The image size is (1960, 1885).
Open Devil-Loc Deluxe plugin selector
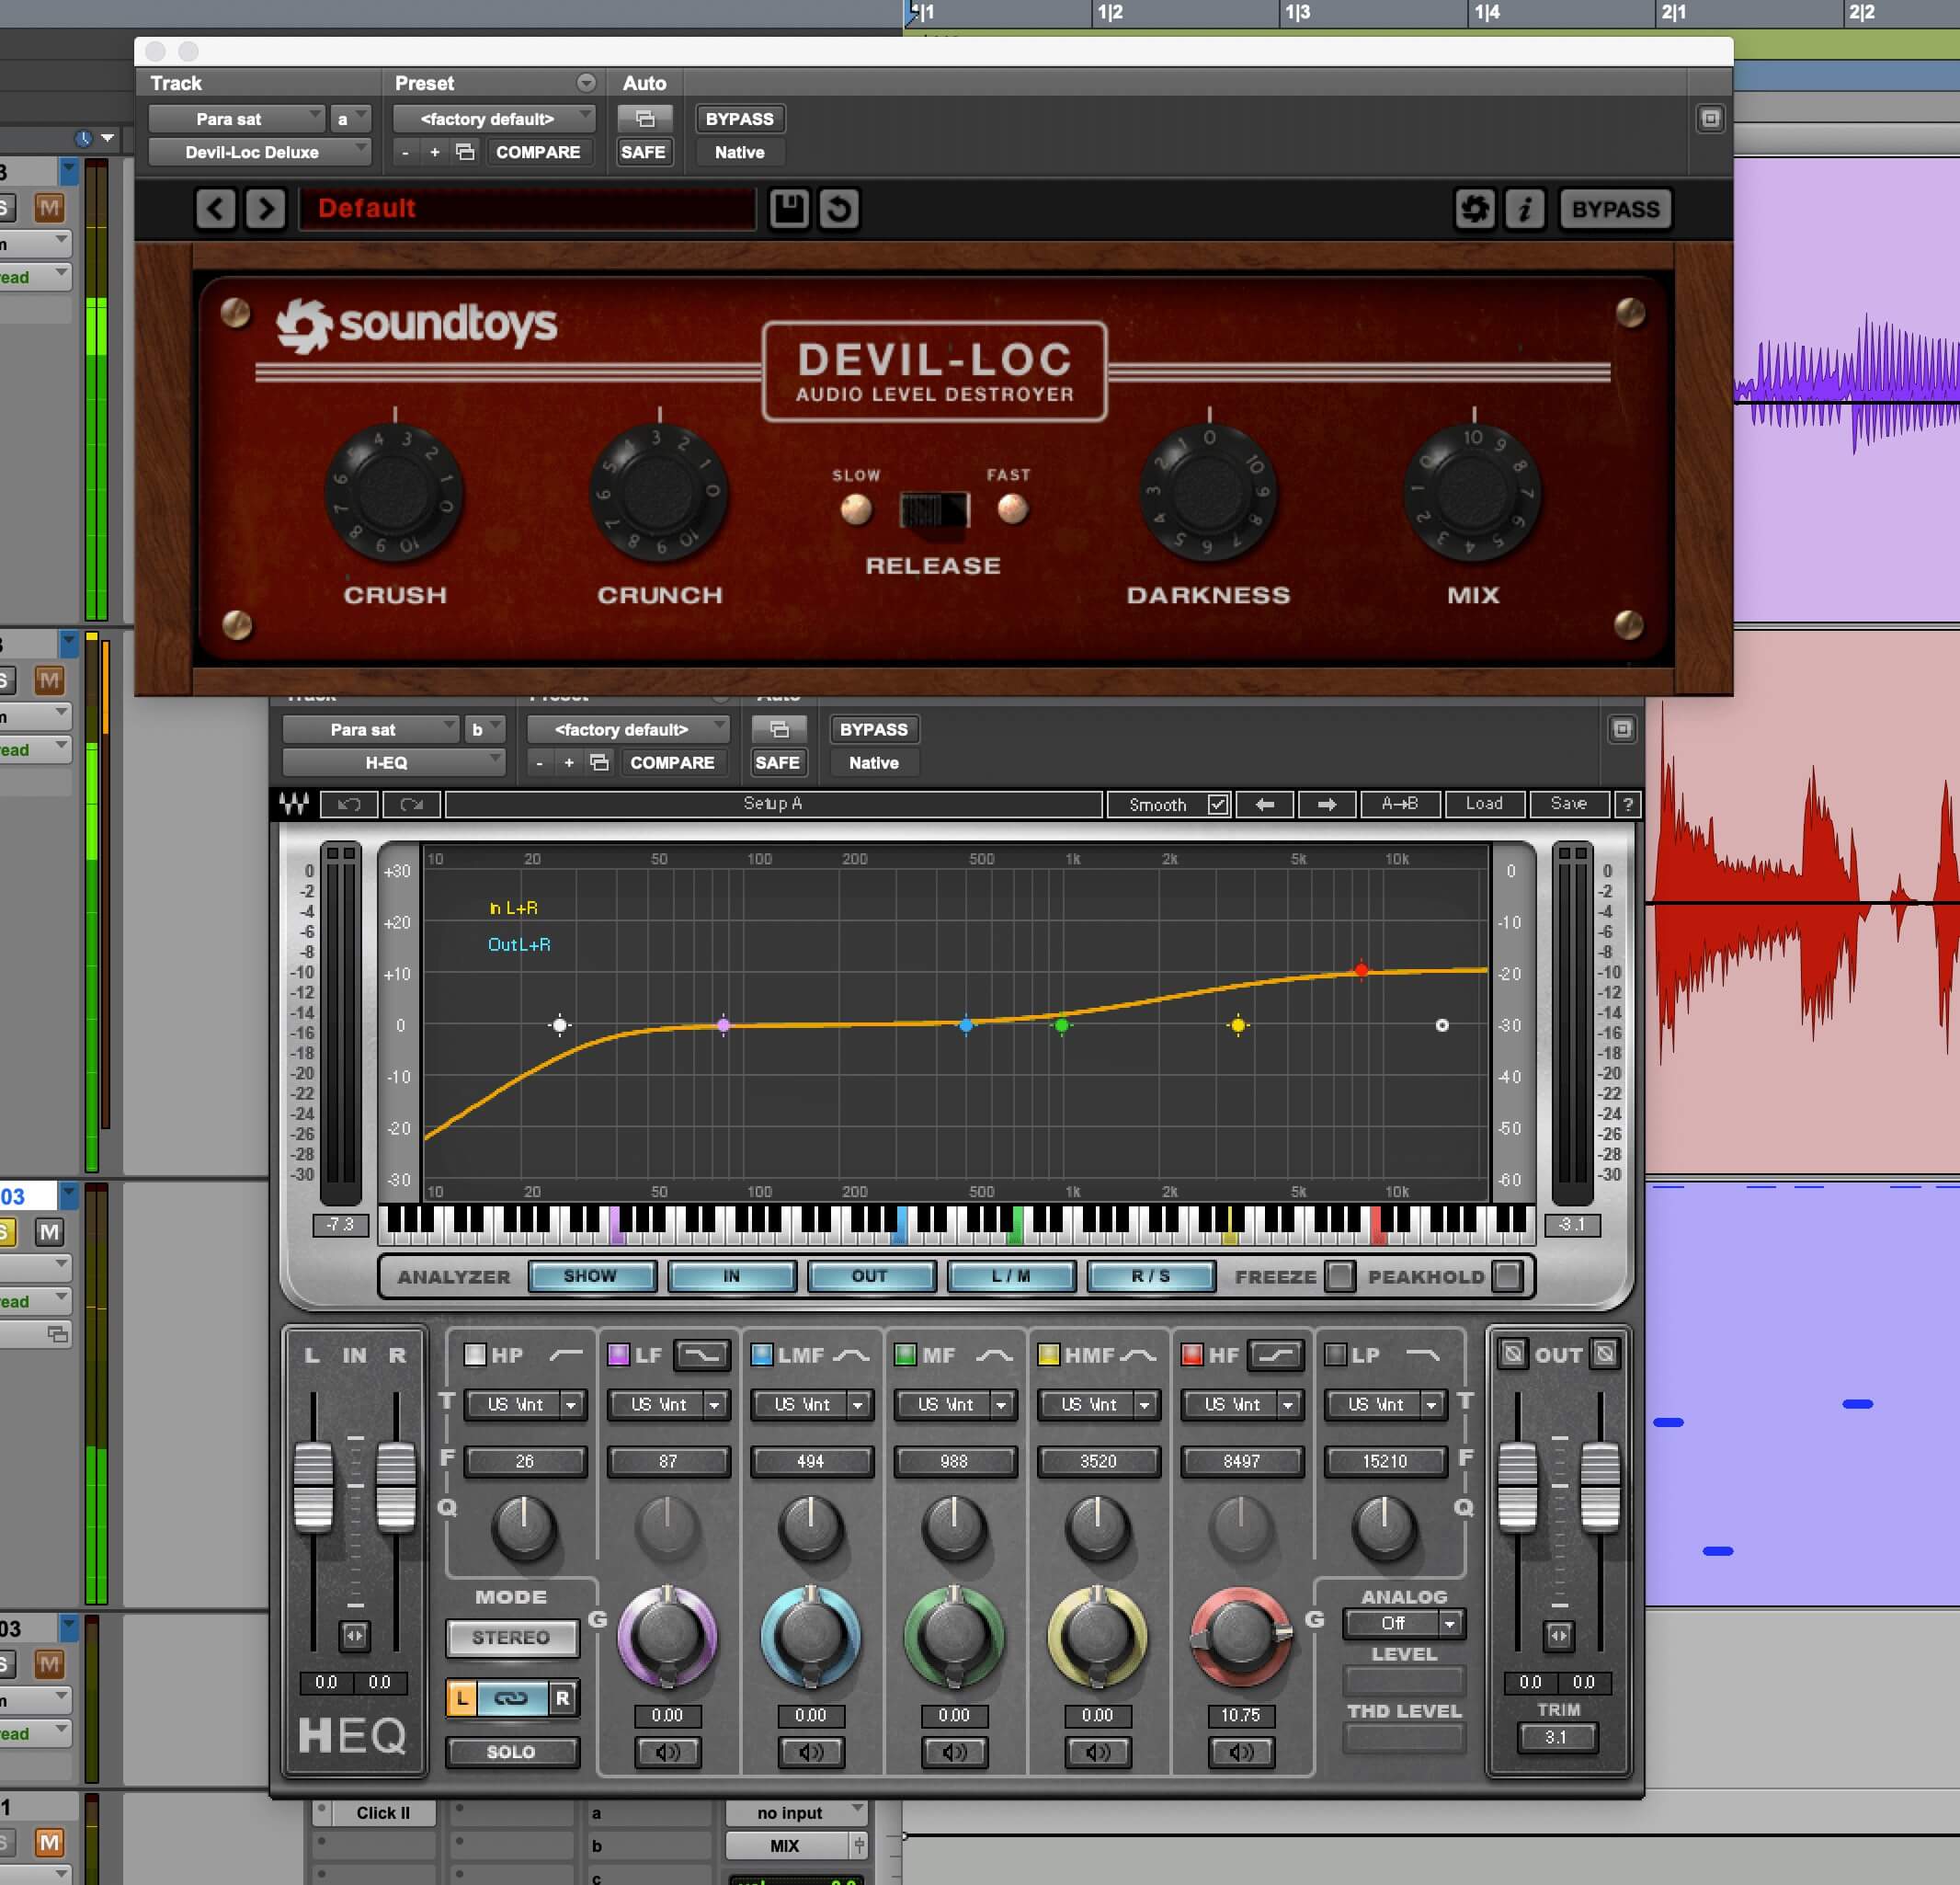click(260, 152)
